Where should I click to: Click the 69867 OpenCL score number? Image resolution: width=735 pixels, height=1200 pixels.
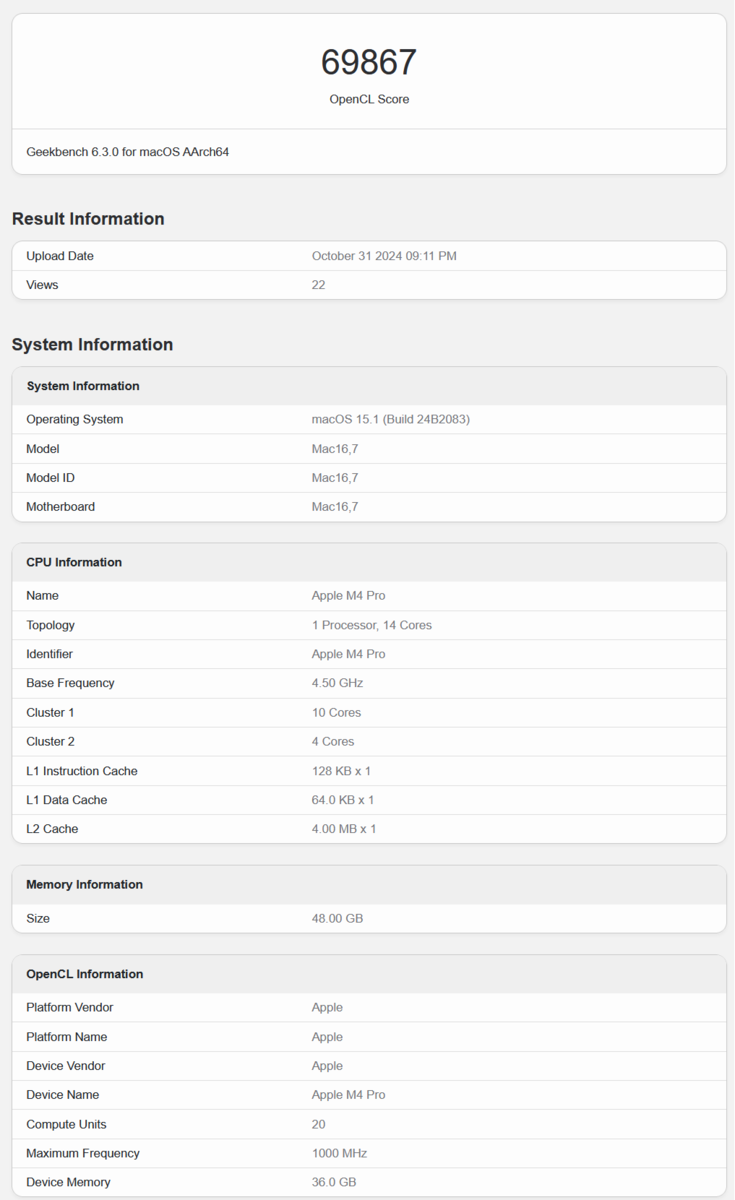tap(368, 63)
